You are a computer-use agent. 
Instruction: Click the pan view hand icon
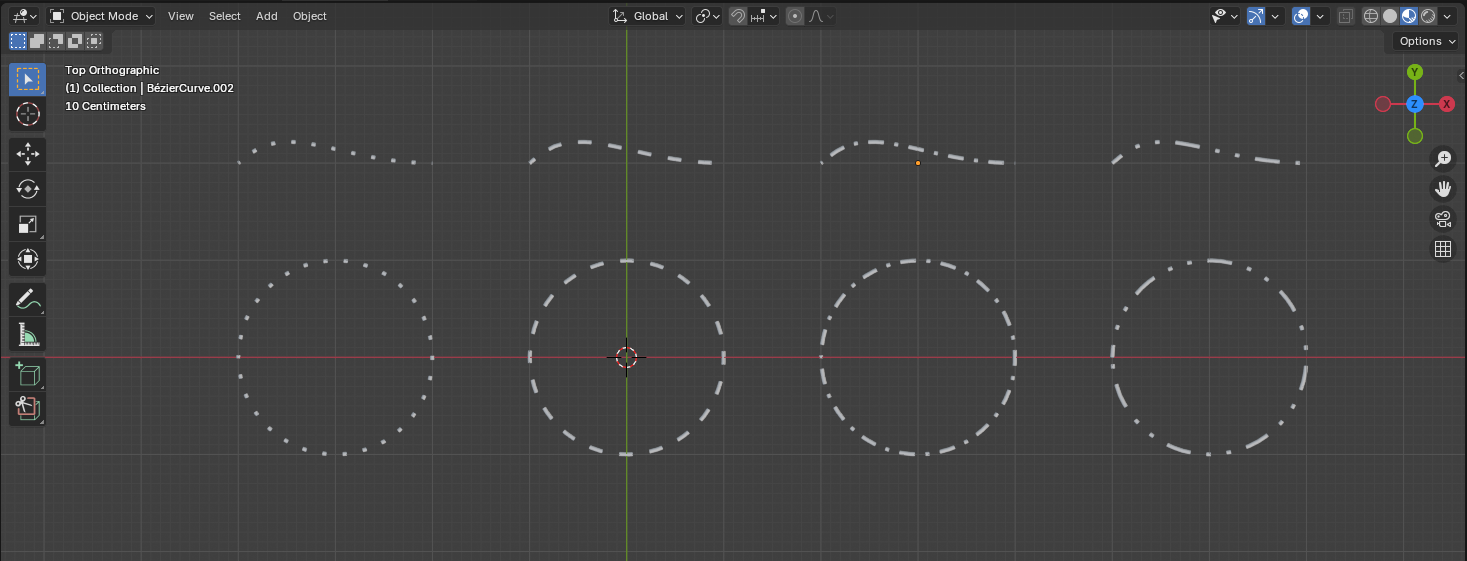coord(1443,189)
